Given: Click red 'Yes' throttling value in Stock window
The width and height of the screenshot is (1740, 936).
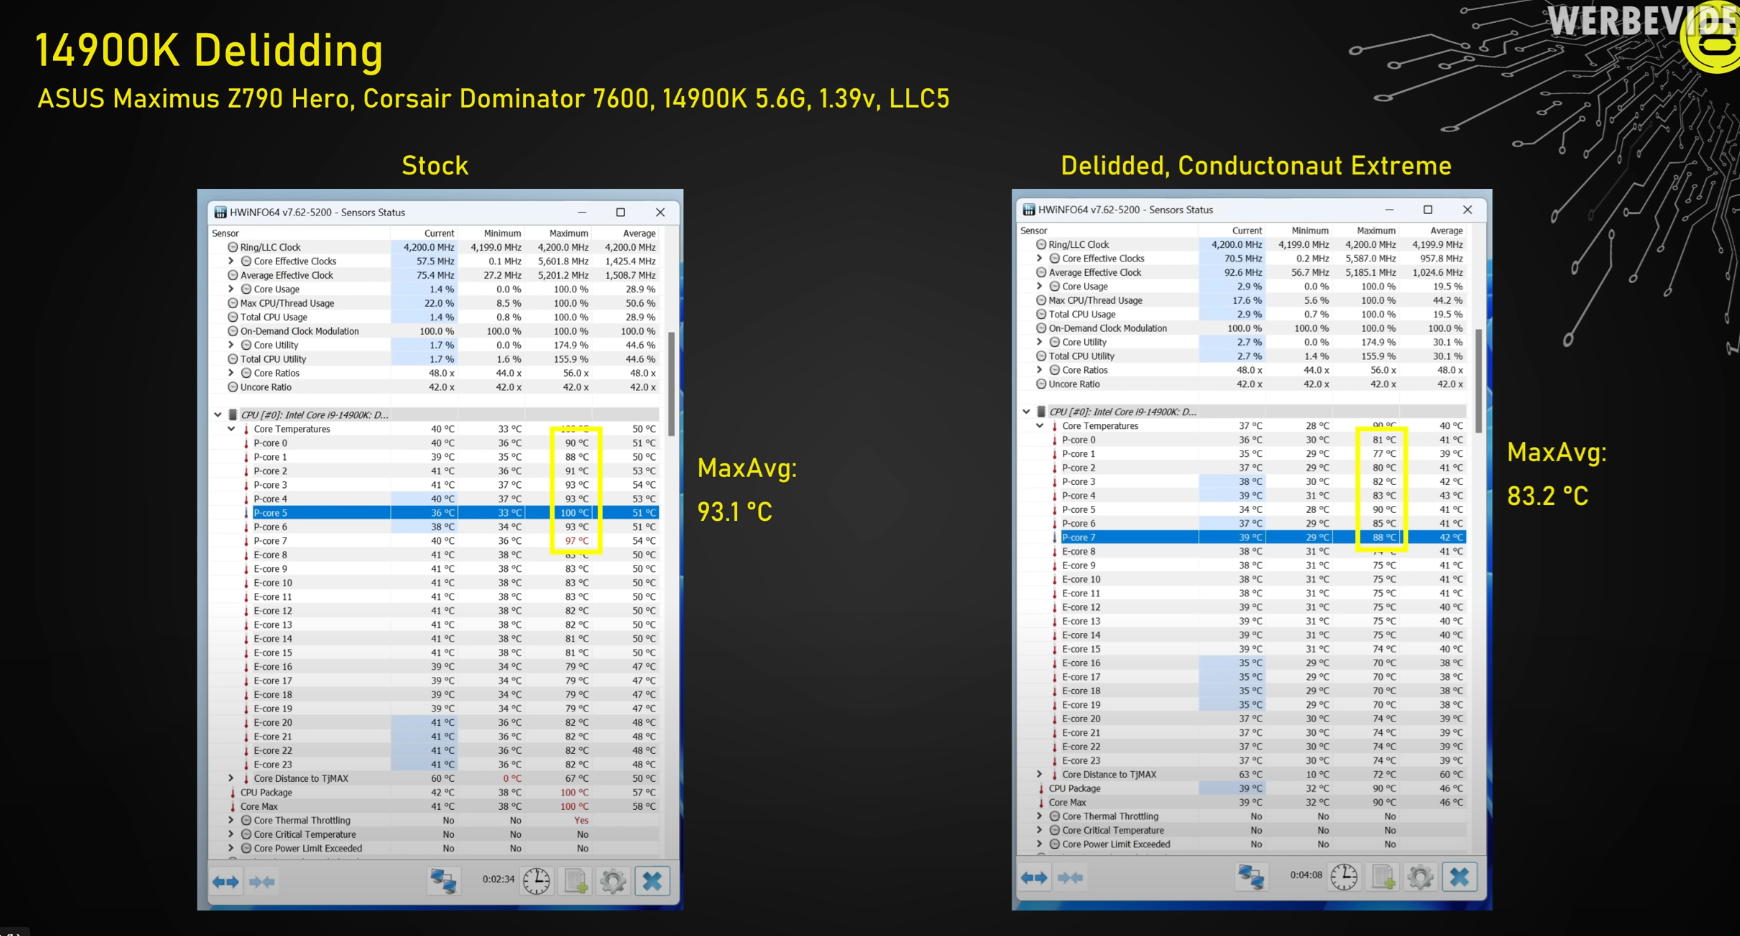Looking at the screenshot, I should tap(581, 821).
